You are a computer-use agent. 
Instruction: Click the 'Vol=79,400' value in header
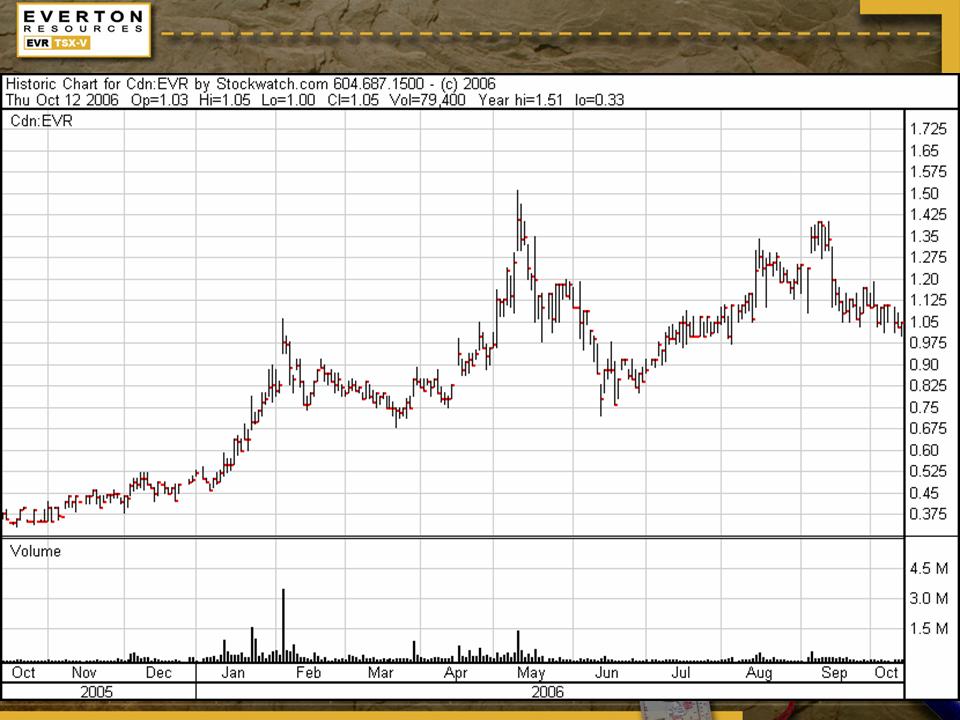(x=427, y=100)
